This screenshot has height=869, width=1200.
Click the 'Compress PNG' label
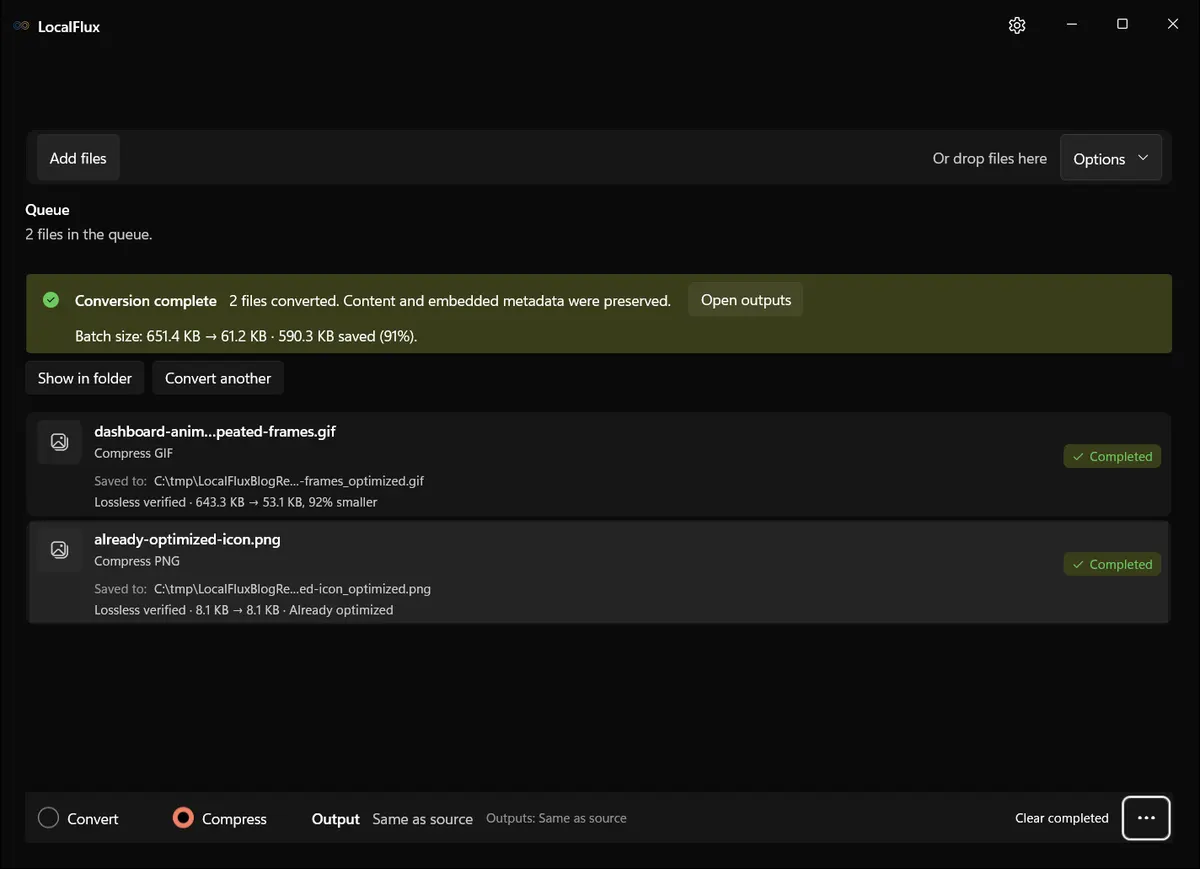[137, 561]
